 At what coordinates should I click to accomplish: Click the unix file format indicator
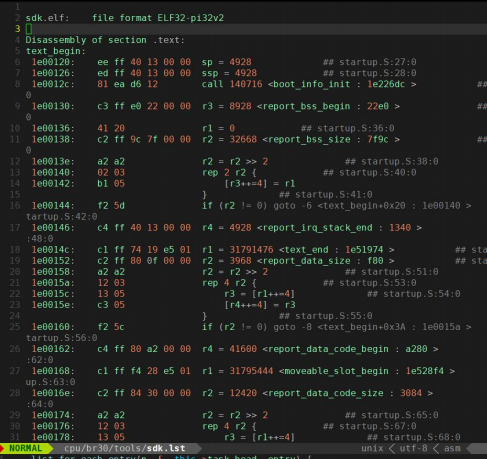point(372,448)
